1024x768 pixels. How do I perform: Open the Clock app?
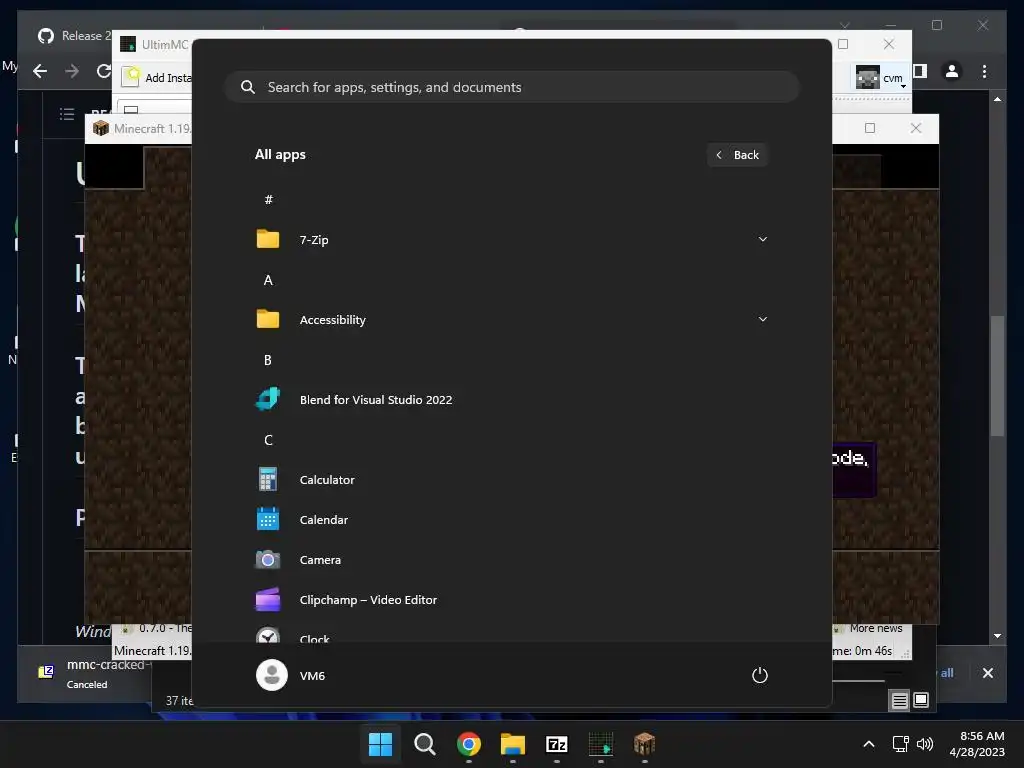click(x=511, y=635)
